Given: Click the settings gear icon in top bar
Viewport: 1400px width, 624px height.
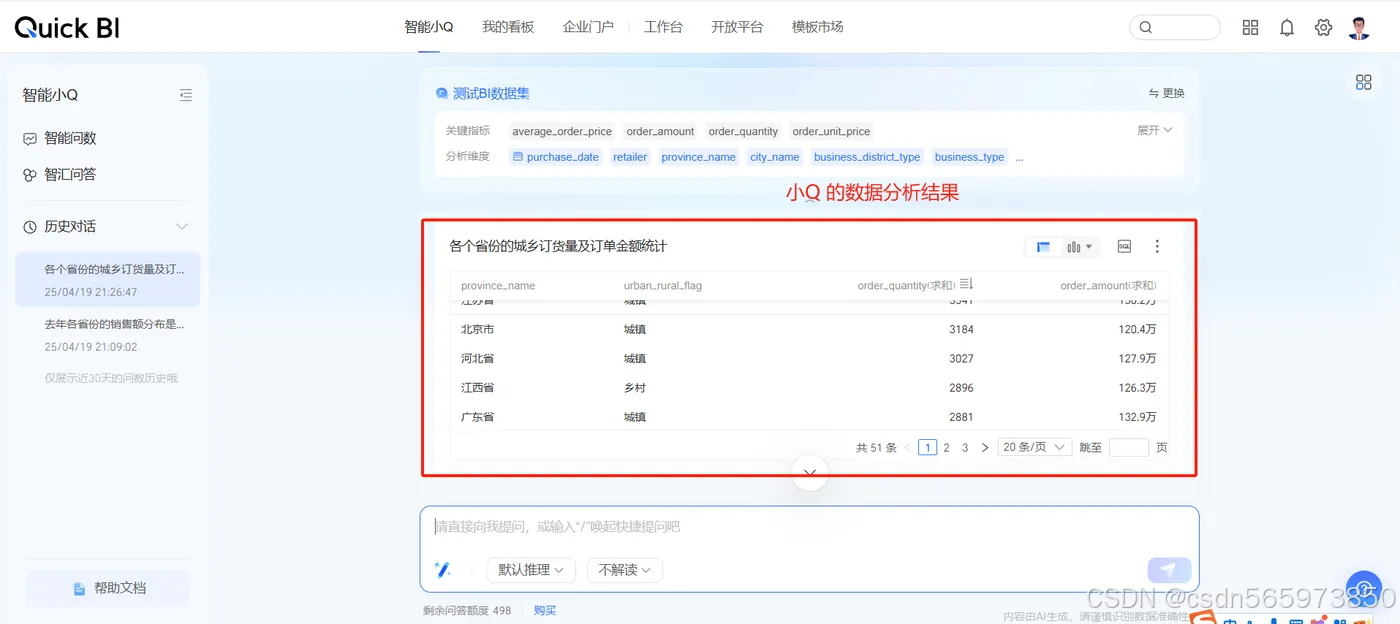Looking at the screenshot, I should pos(1323,27).
